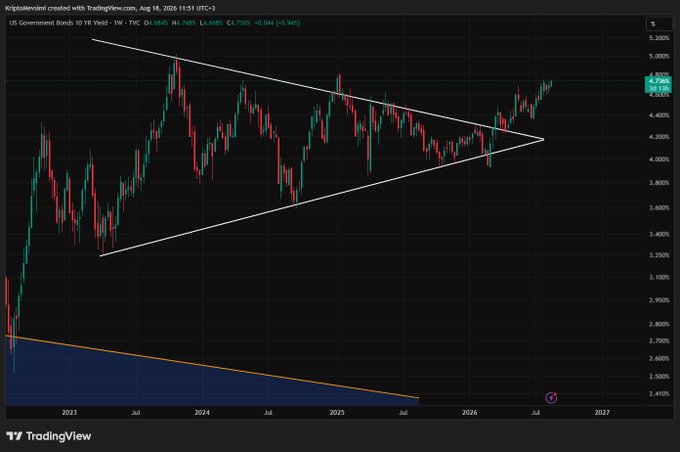Click the TradingView logo
Viewport: 680px width, 452px height.
(x=49, y=436)
